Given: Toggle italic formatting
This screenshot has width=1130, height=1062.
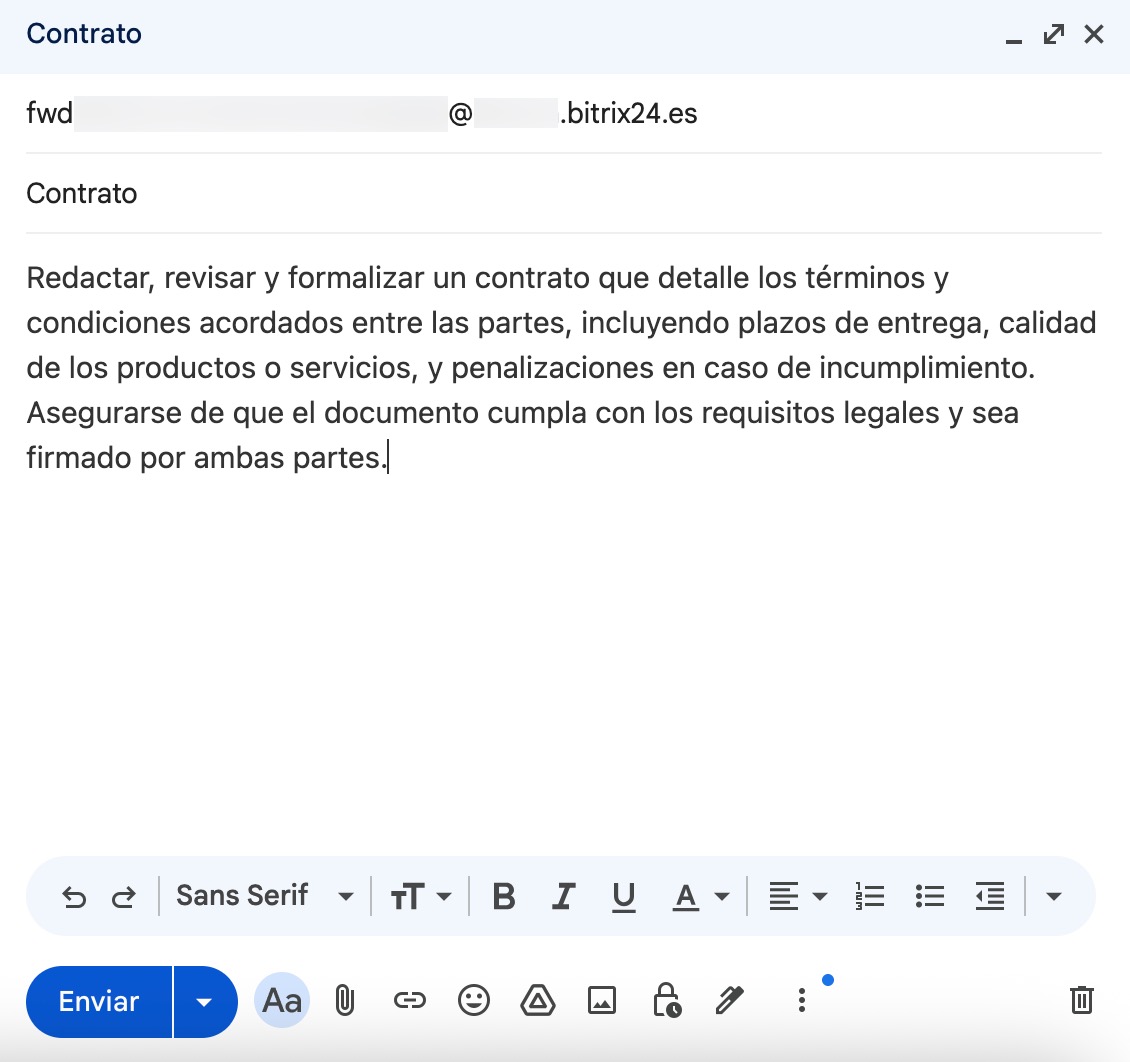Looking at the screenshot, I should [564, 897].
